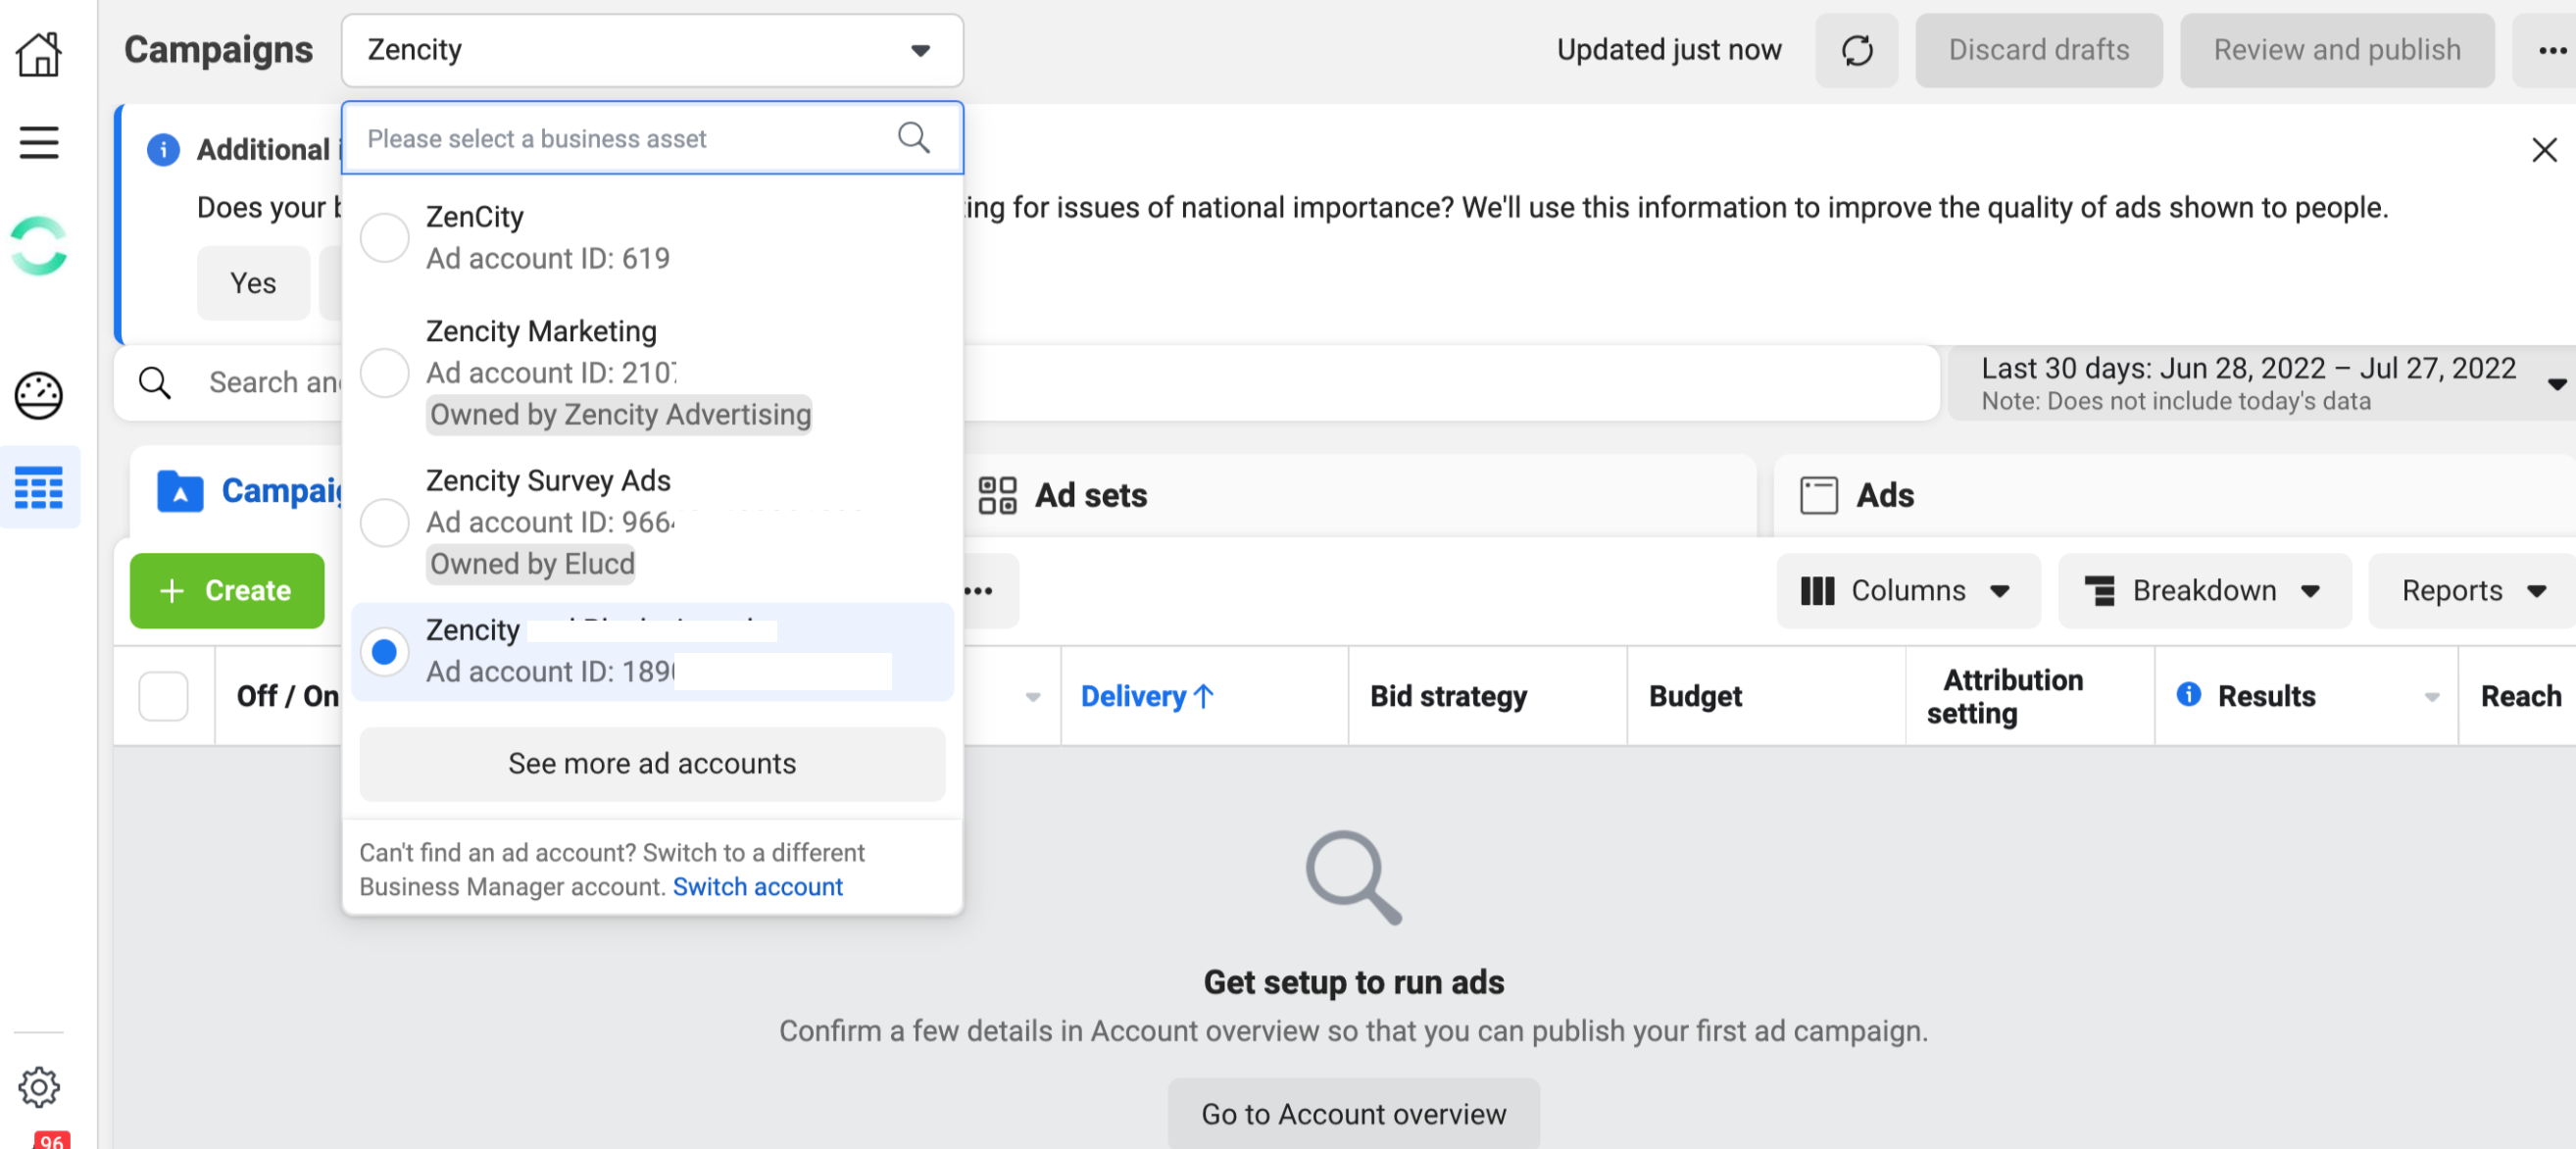
Task: Switch to the Campaigns tab
Action: pyautogui.click(x=236, y=491)
